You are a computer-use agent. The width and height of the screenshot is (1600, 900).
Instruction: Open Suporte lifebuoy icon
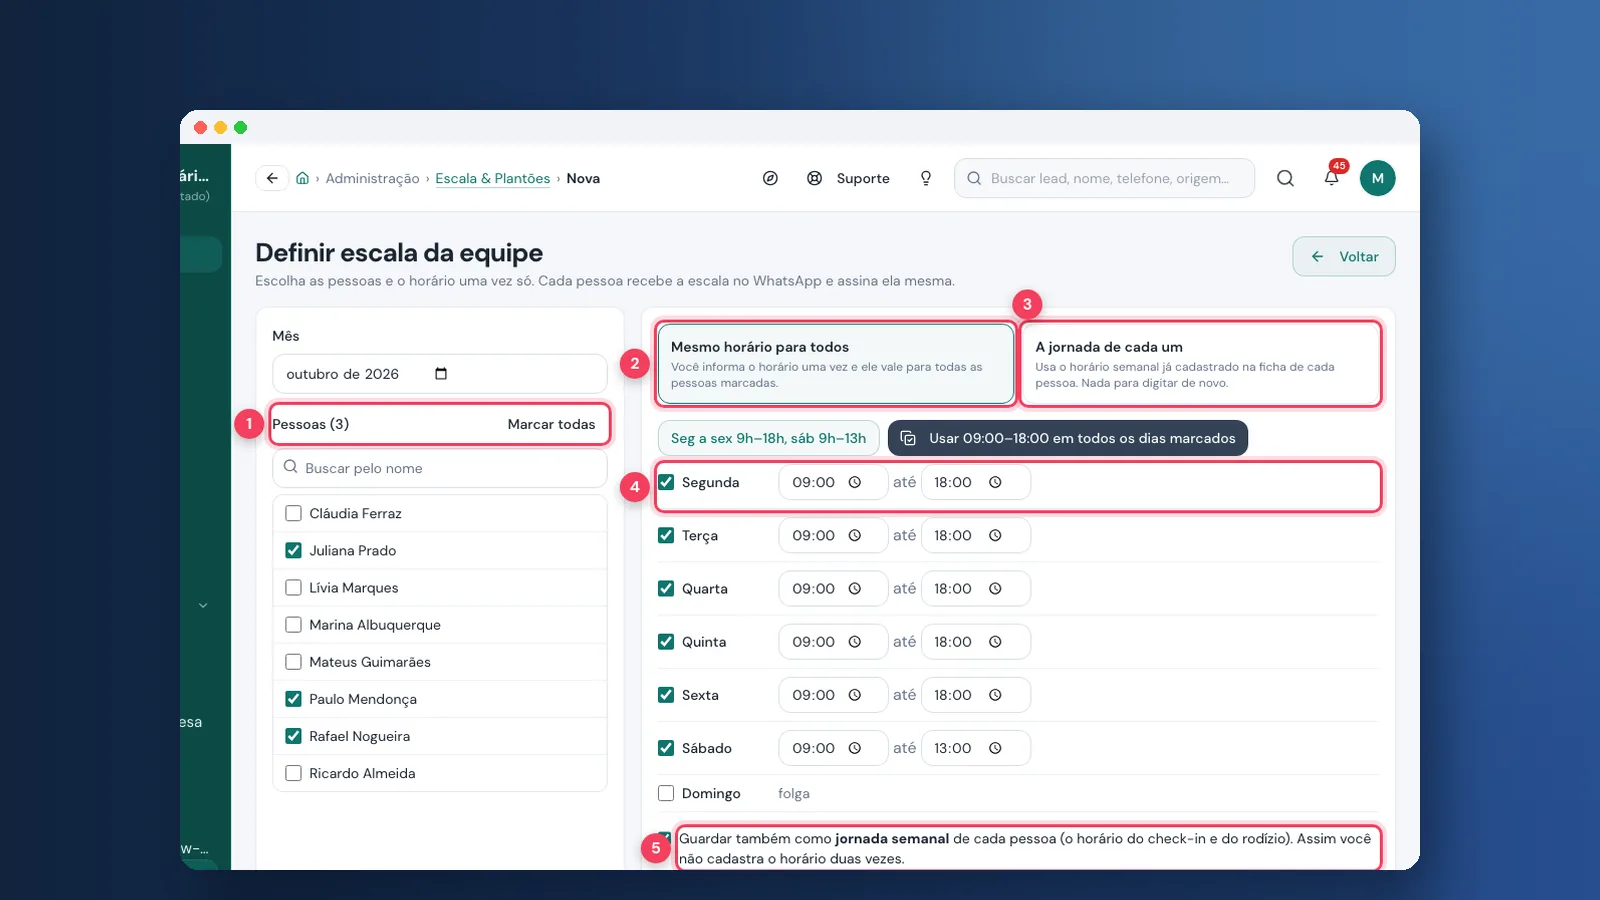(815, 178)
